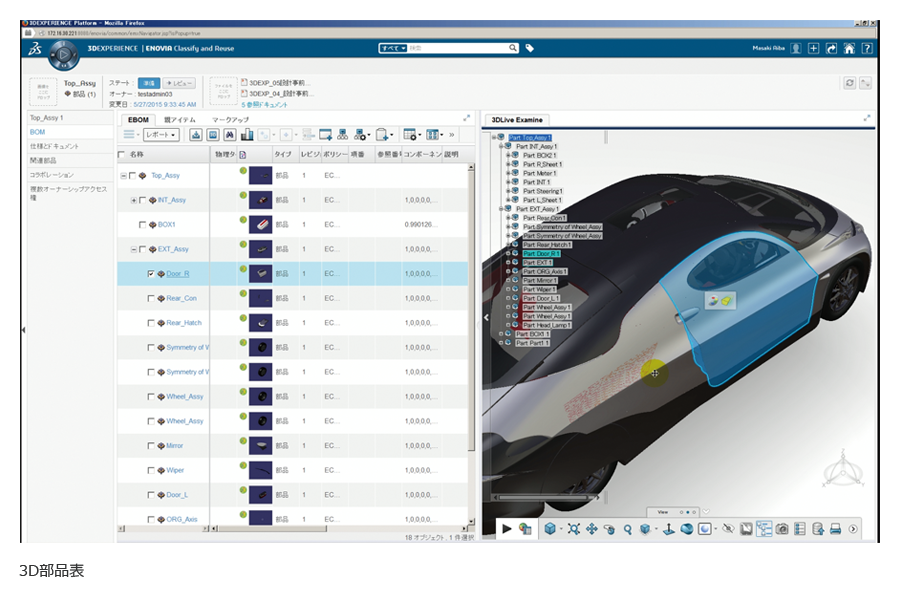
Task: Click the ORG_Axis part link
Action: click(x=181, y=520)
